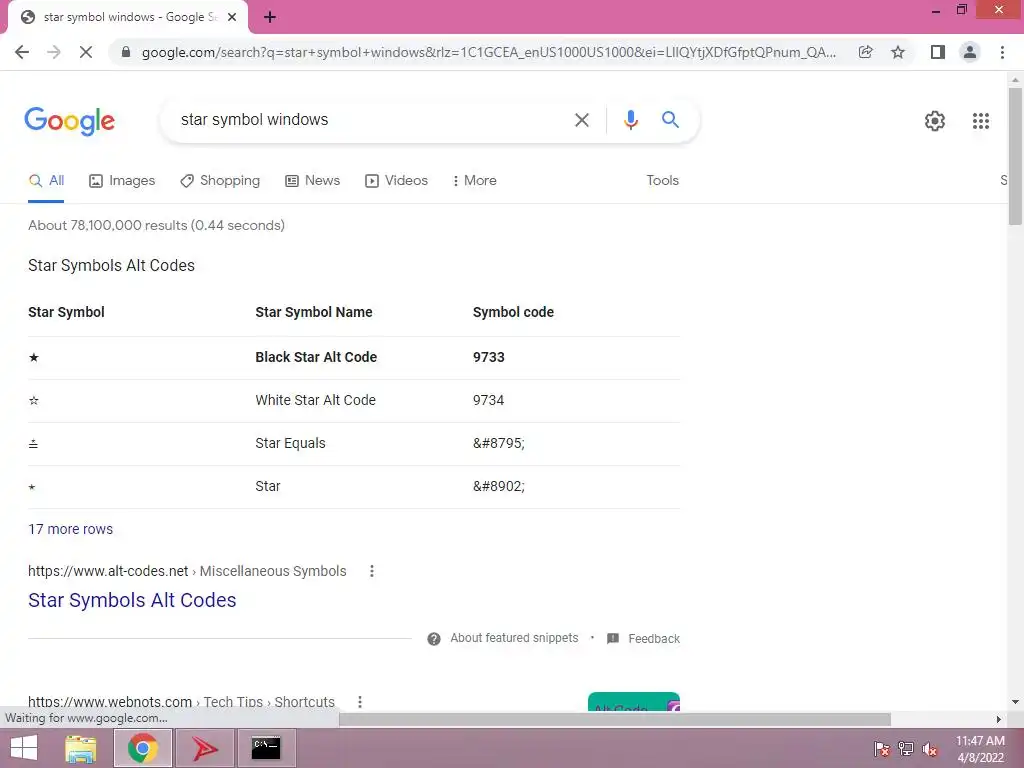Click the Star Symbol Name column header
This screenshot has height=768, width=1024.
click(x=313, y=313)
